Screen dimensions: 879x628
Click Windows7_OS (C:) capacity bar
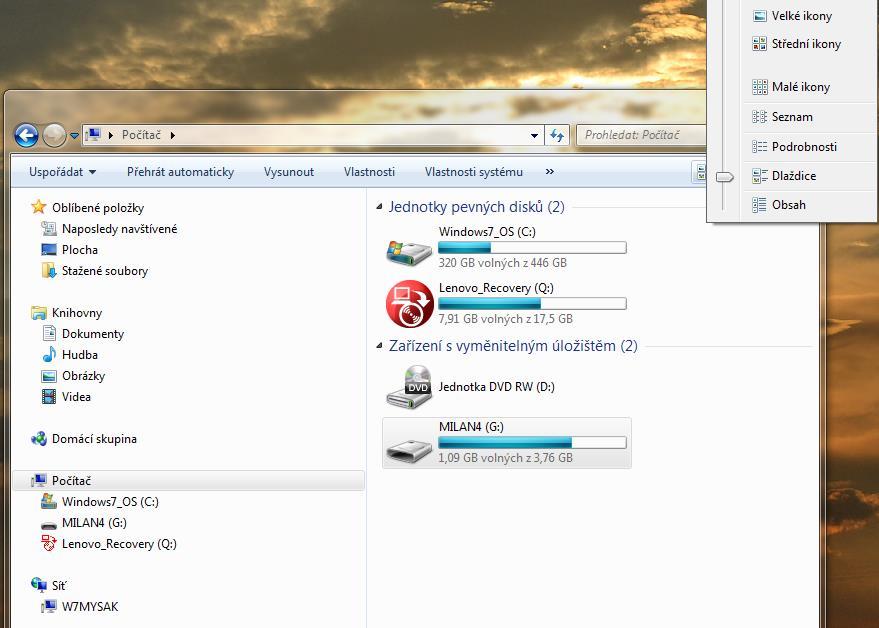[x=532, y=247]
